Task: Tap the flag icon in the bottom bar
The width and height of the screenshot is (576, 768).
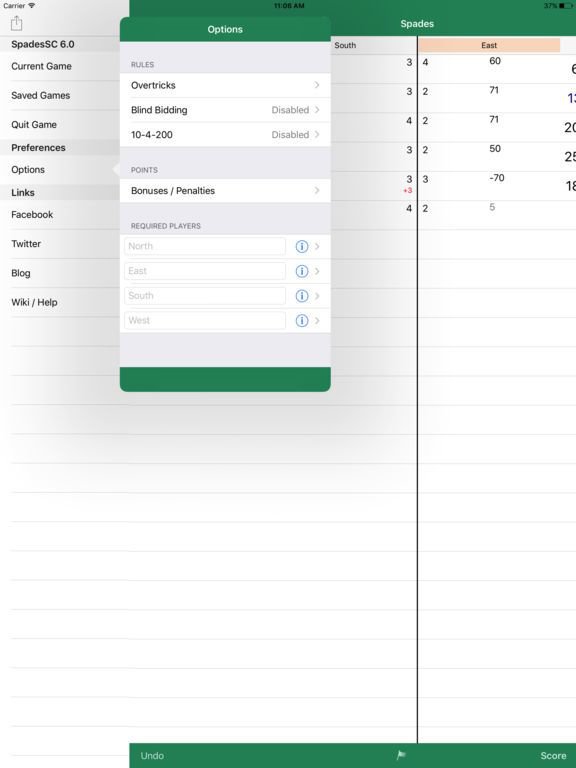Action: (x=401, y=755)
